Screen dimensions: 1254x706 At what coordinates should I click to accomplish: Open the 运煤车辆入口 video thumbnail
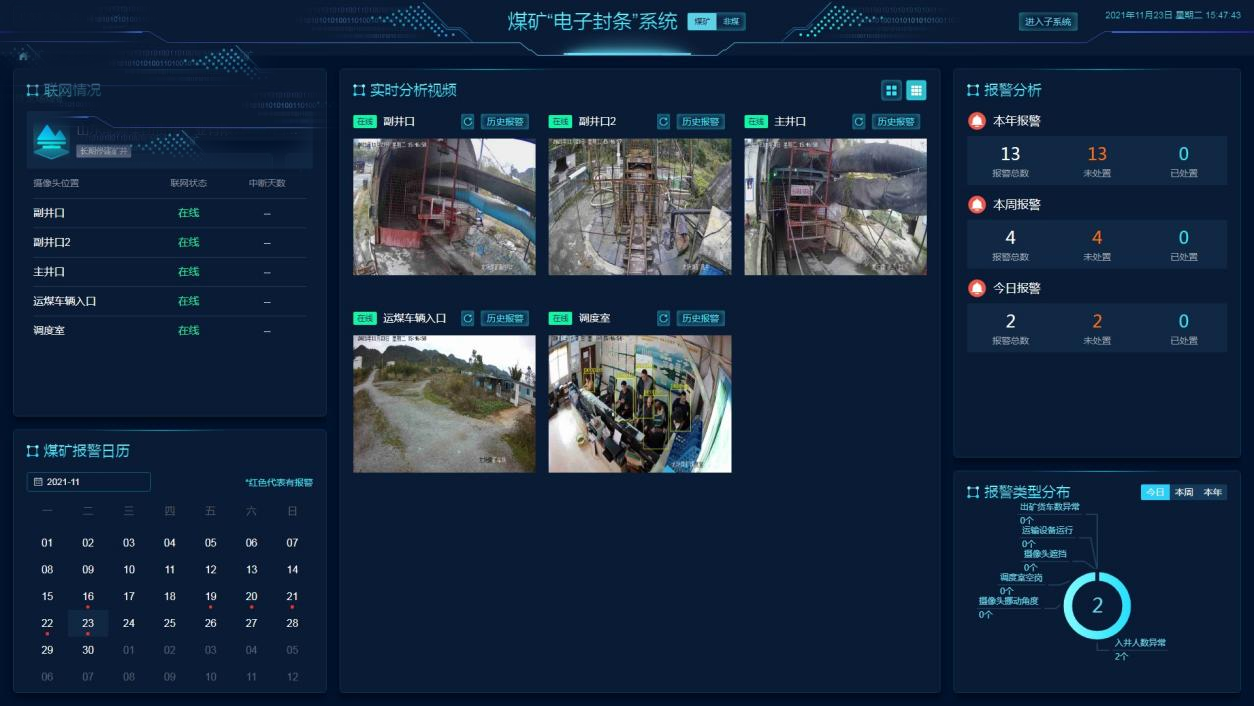tap(444, 403)
